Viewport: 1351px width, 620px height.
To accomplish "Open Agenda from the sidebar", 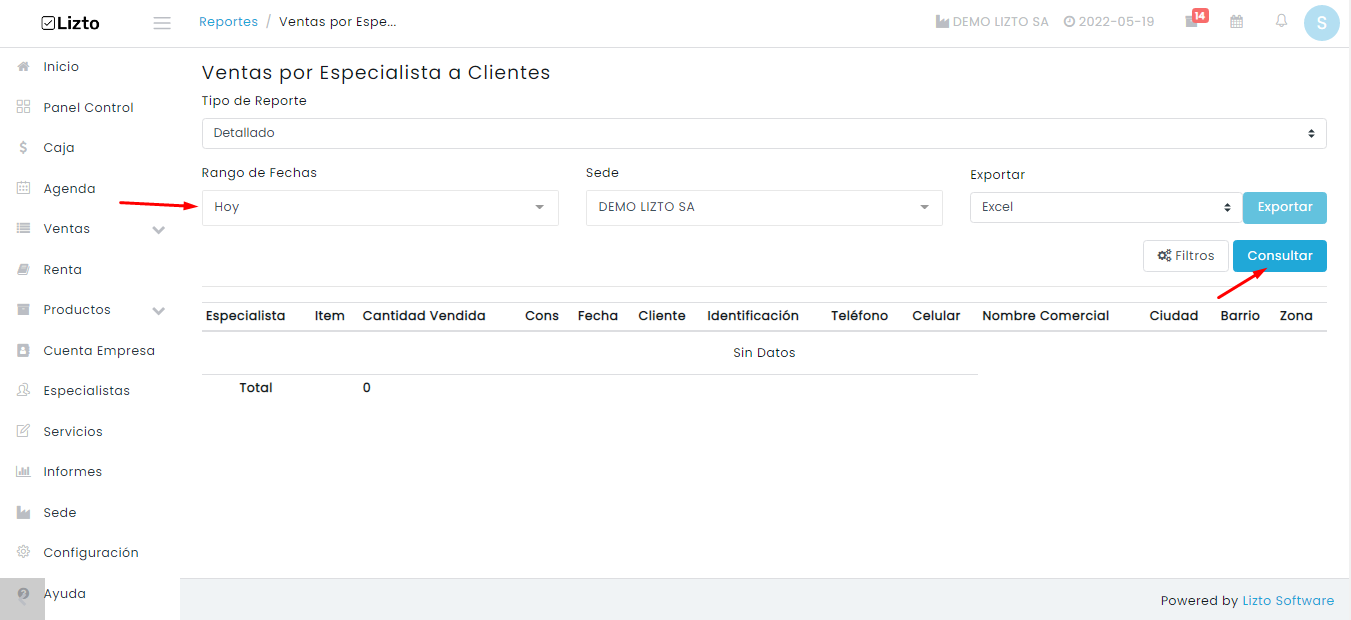I will pos(69,189).
